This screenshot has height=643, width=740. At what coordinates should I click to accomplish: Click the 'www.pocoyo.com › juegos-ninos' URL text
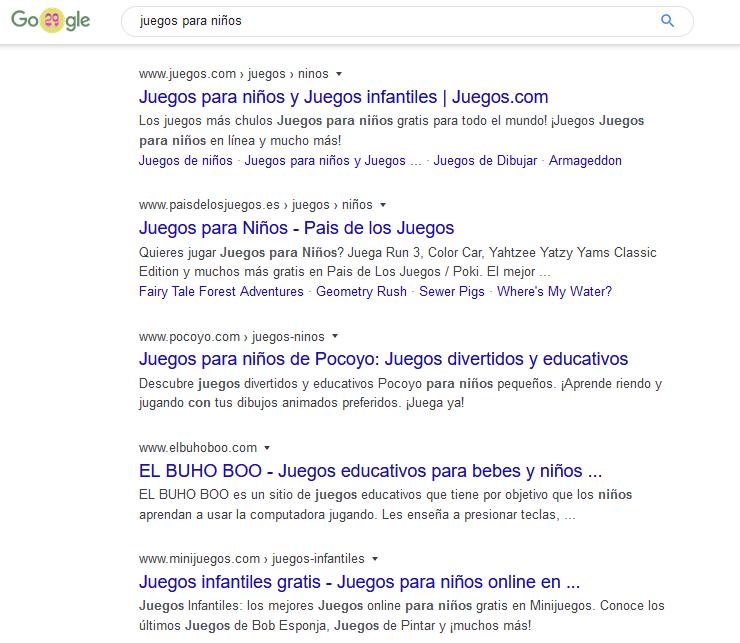pos(232,337)
